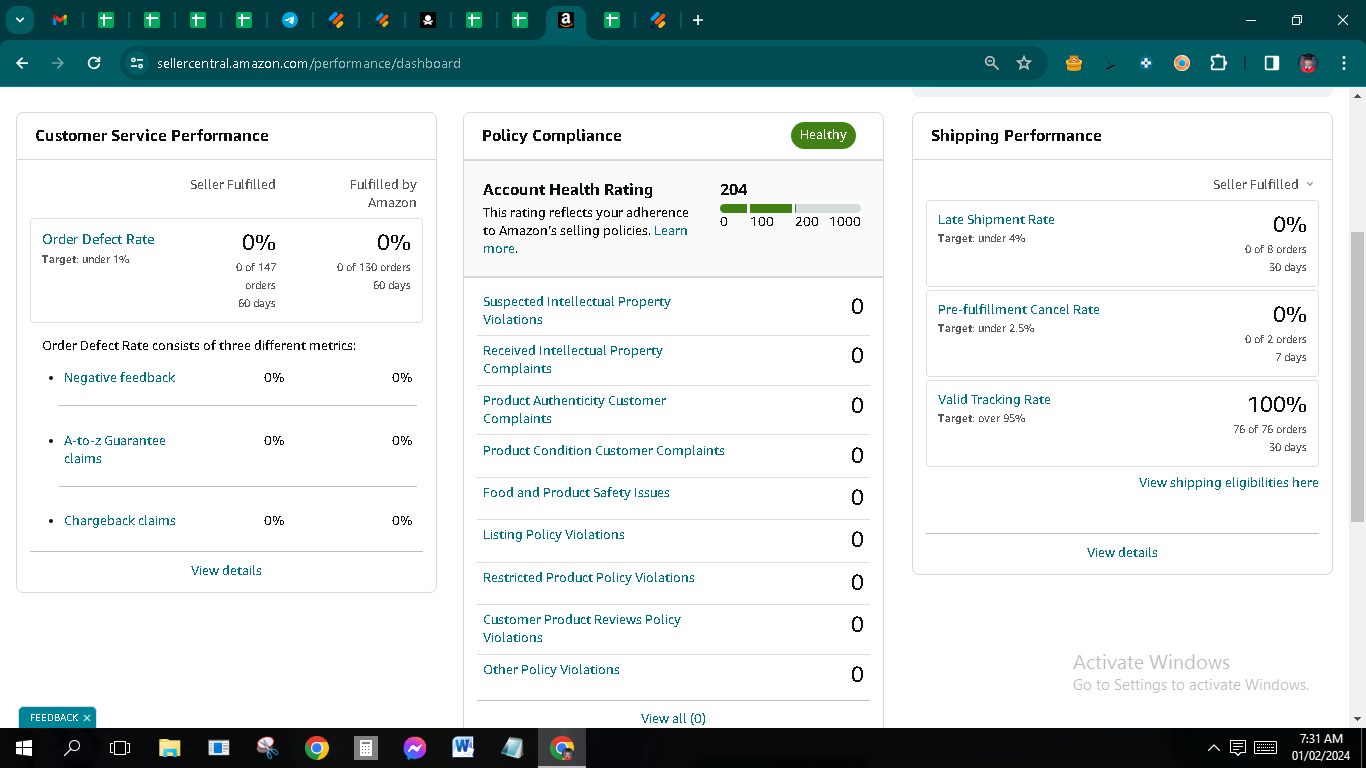
Task: Click the Account Health Rating progress bar
Action: click(790, 208)
